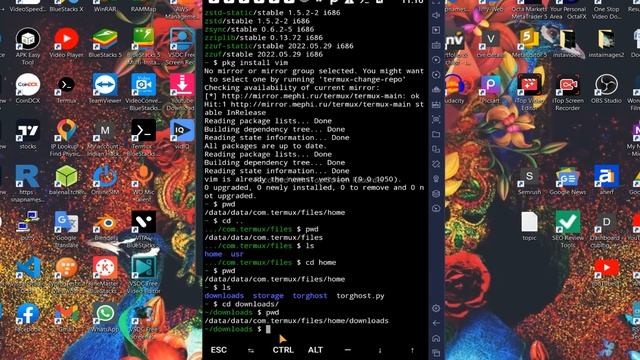Open TeamViewer desktop shortcut
Viewport: 640px width, 360px height.
click(105, 88)
